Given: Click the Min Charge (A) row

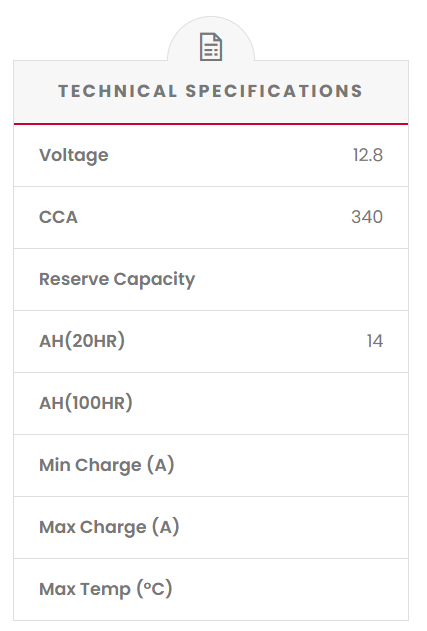Looking at the screenshot, I should 211,465.
